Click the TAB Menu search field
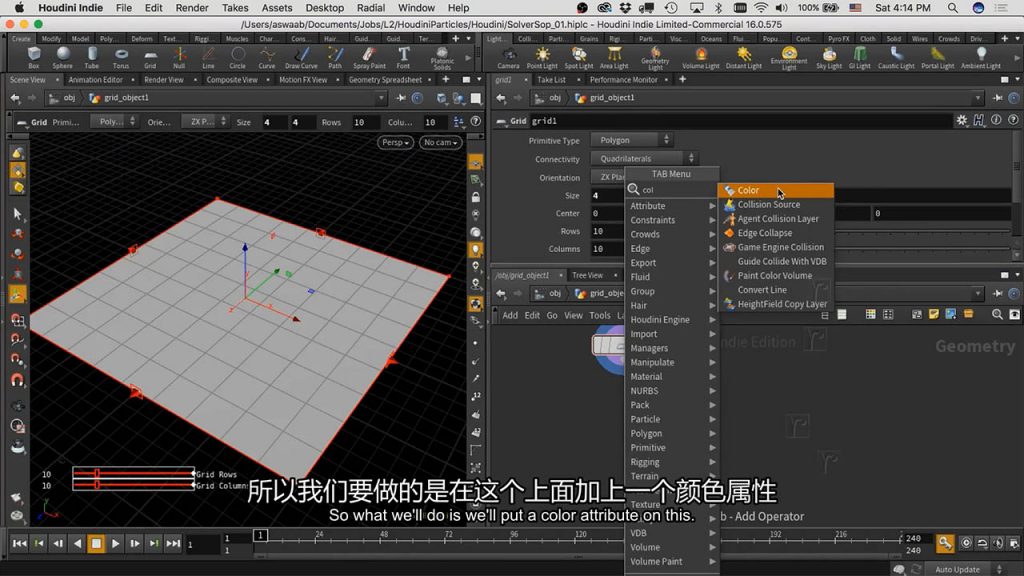 [x=671, y=189]
